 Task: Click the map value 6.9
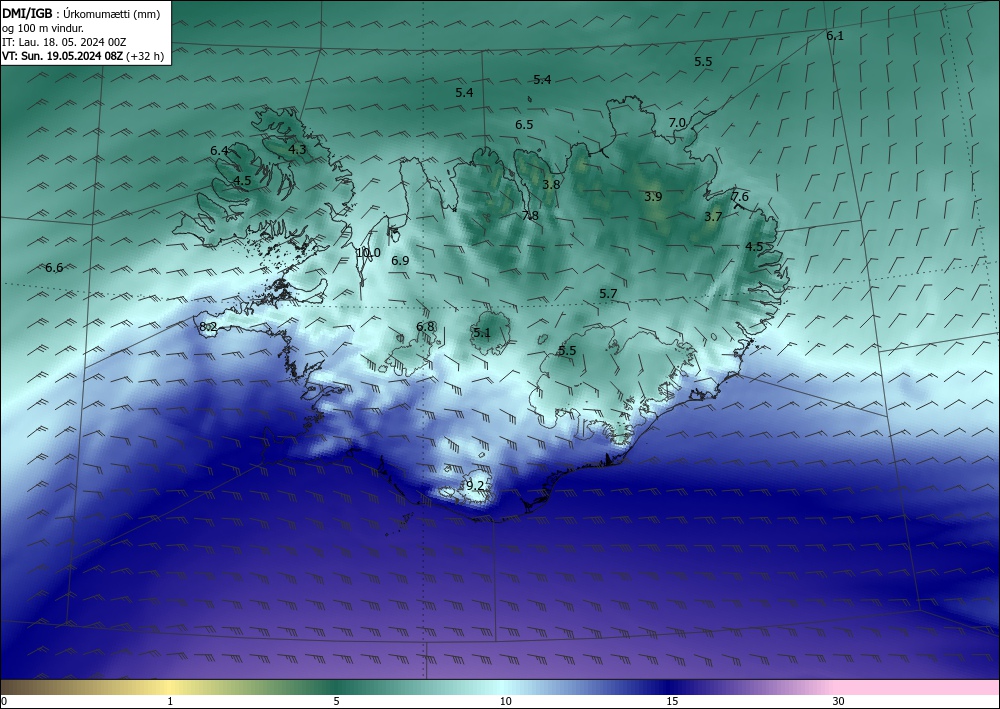point(400,260)
